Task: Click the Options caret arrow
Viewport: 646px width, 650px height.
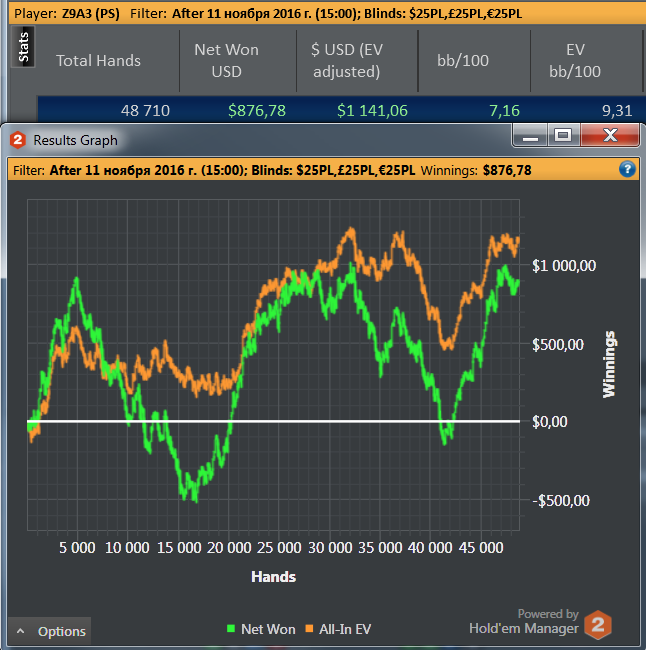Action: point(20,631)
